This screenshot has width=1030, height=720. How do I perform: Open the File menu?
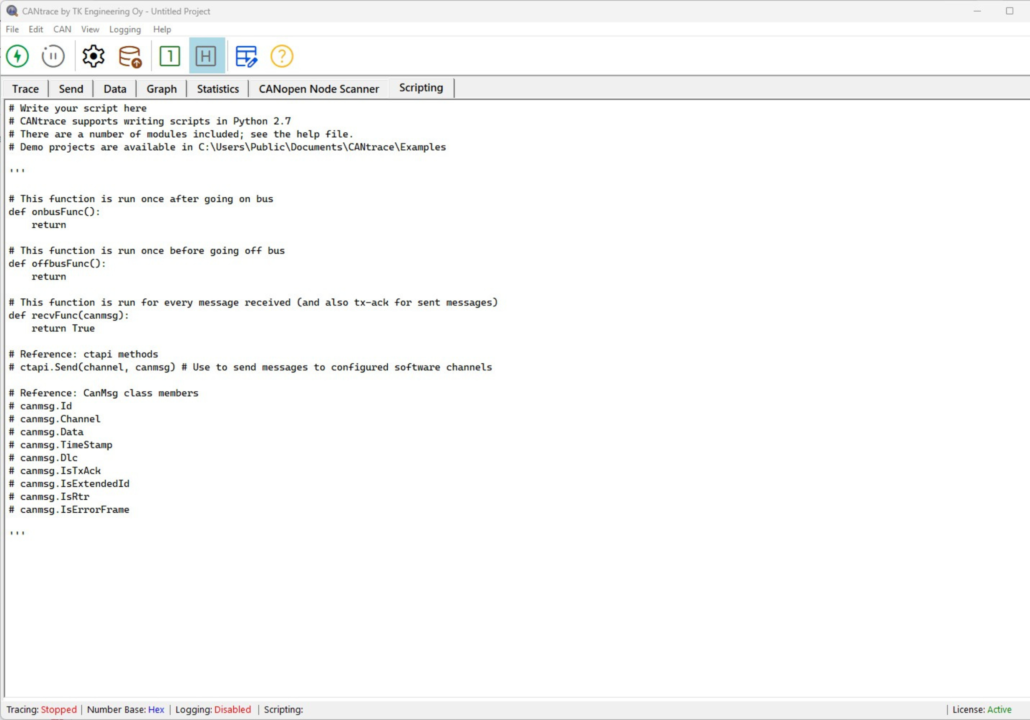(x=12, y=30)
